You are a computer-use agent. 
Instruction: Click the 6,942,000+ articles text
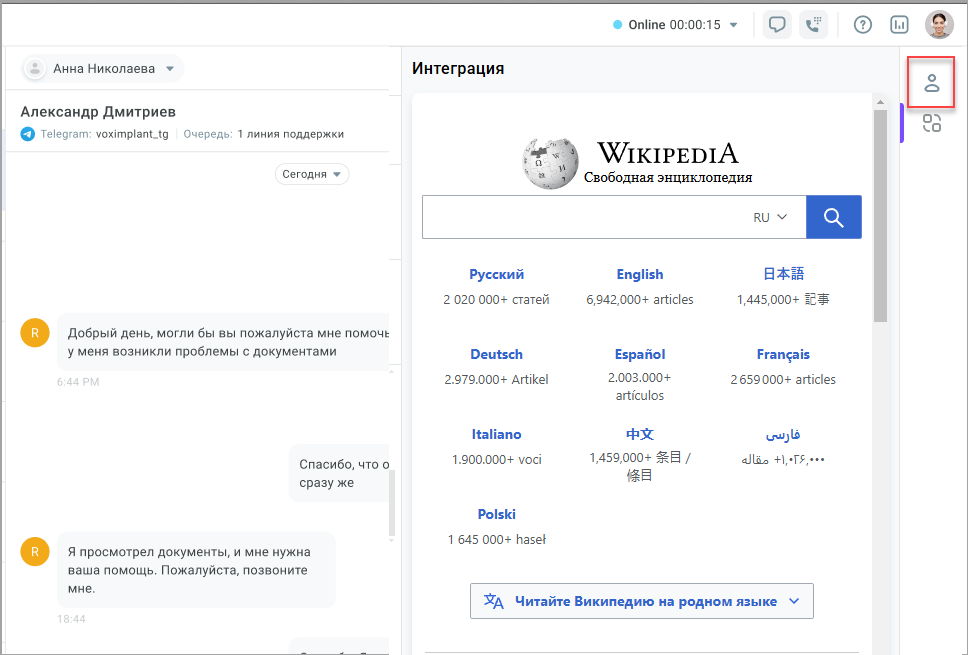point(640,299)
